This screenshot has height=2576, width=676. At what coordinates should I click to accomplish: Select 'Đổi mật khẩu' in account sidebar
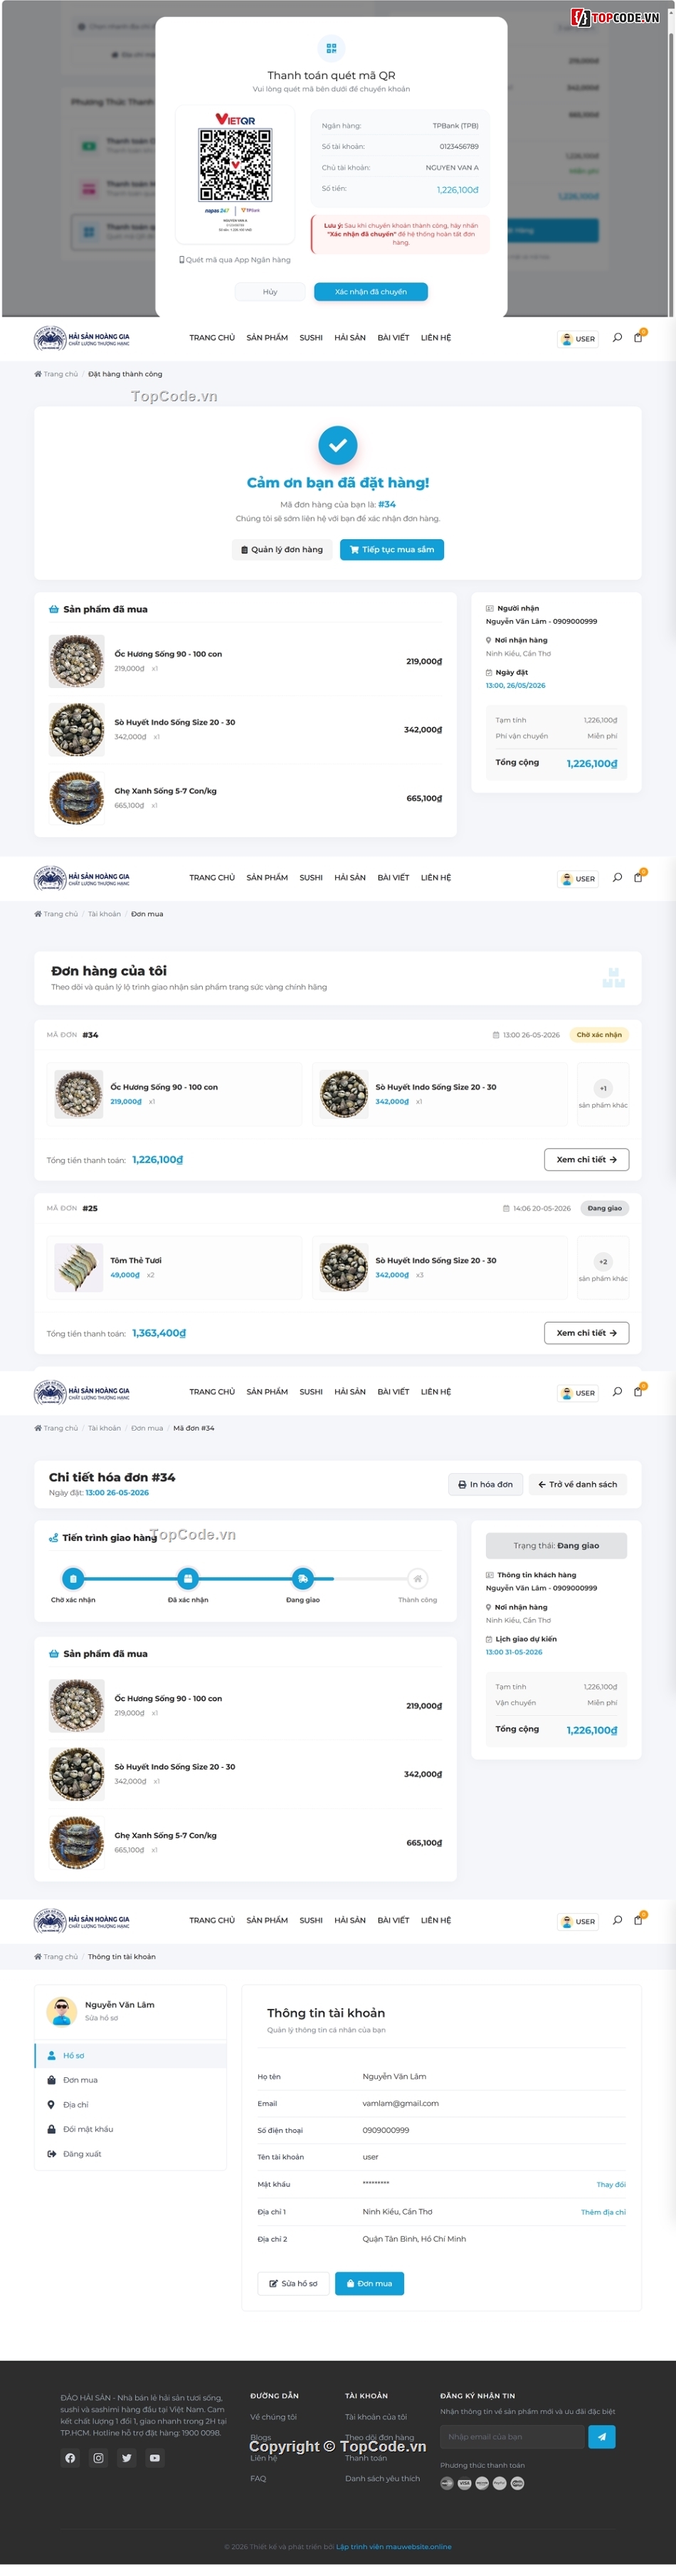click(131, 2129)
